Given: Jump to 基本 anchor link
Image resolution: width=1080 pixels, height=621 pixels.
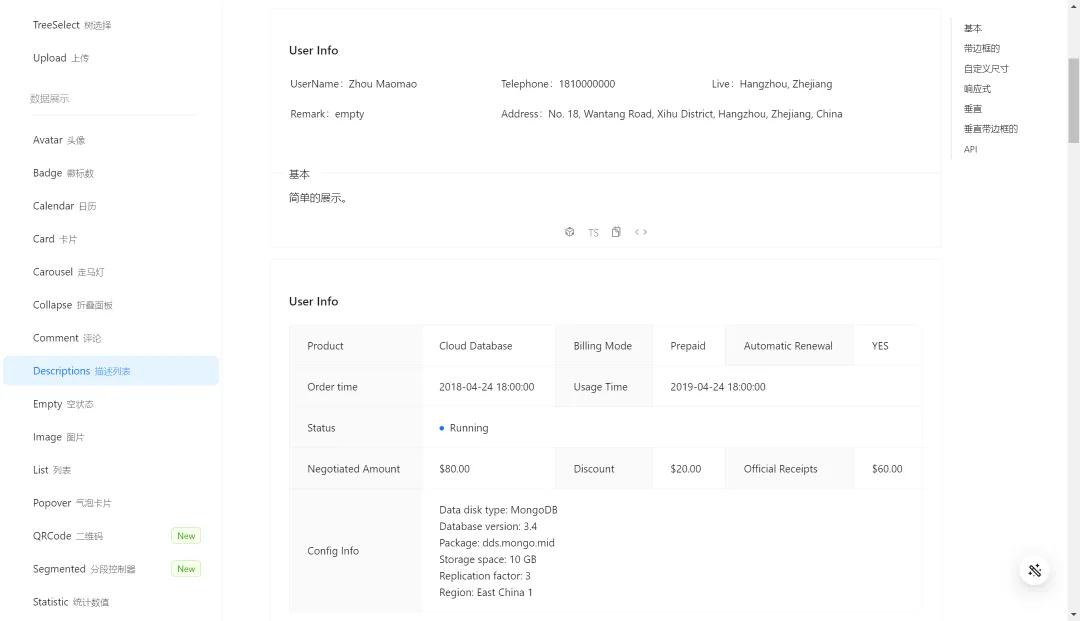Looking at the screenshot, I should coord(973,29).
